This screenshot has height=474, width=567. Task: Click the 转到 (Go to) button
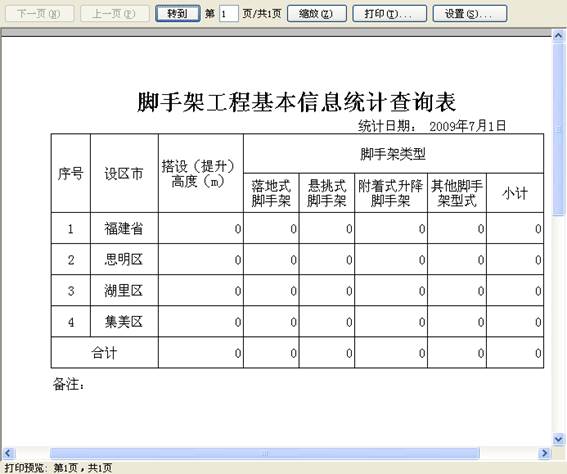(x=178, y=14)
